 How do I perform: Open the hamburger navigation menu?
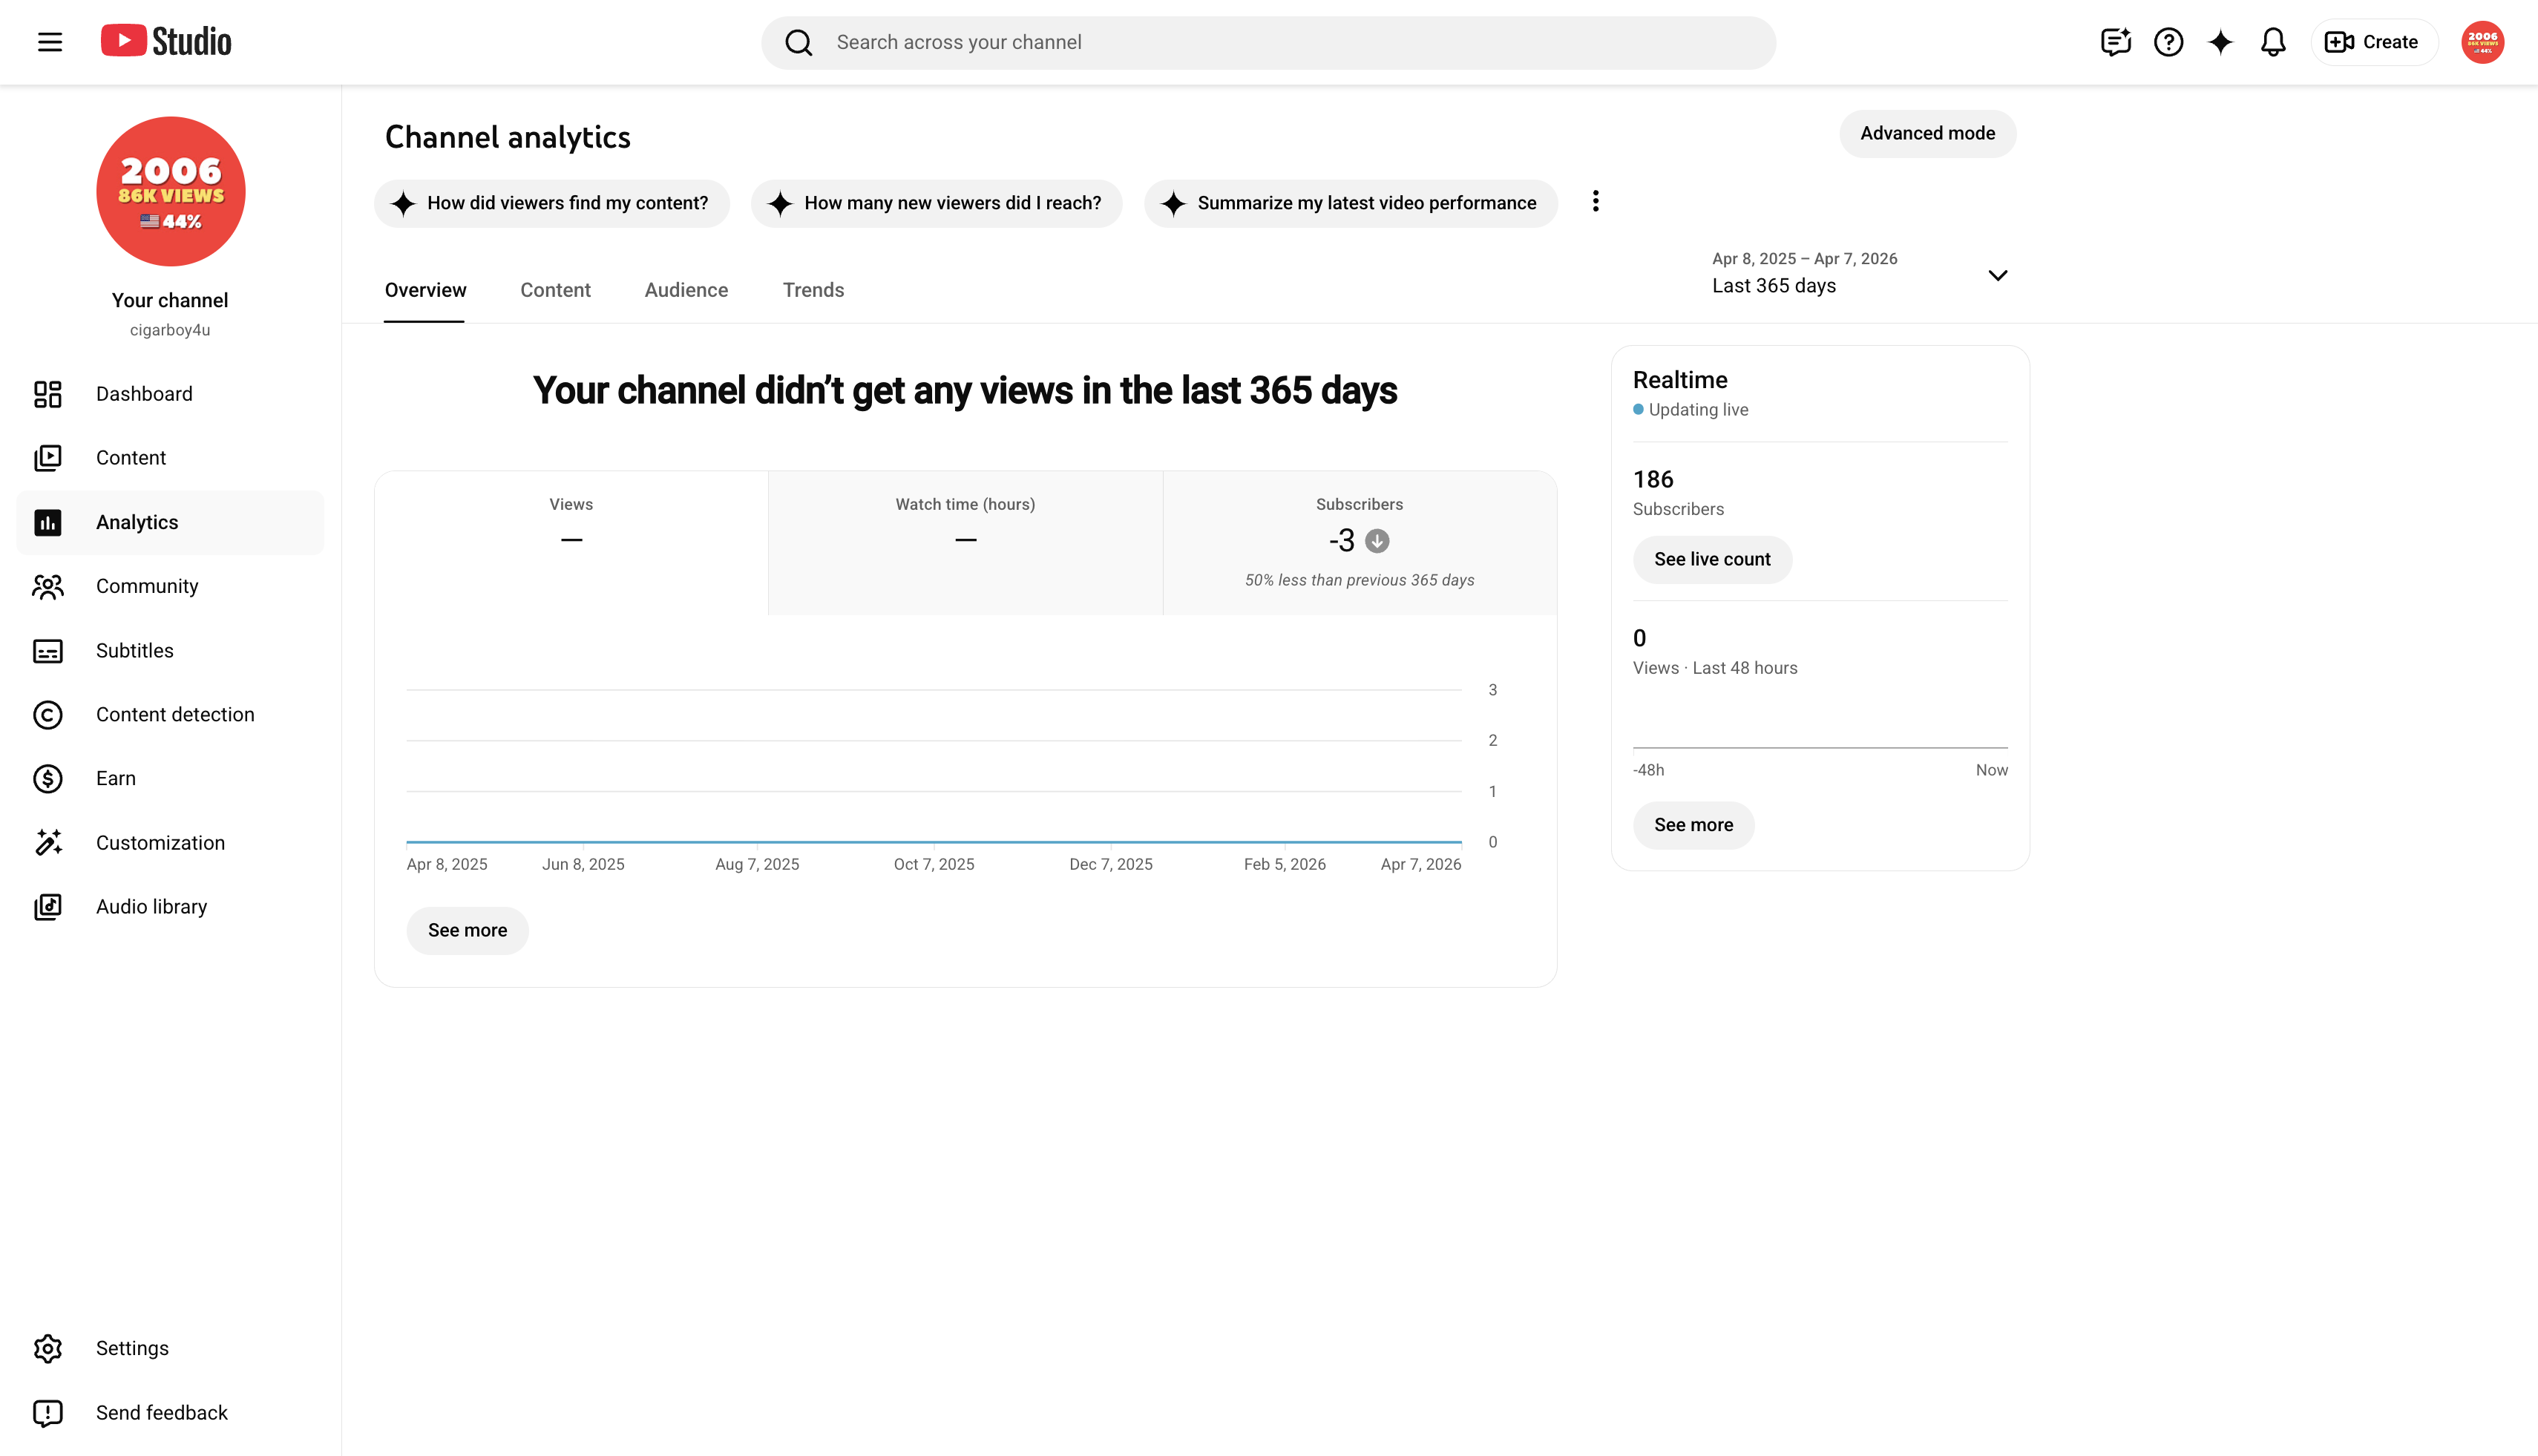(50, 42)
